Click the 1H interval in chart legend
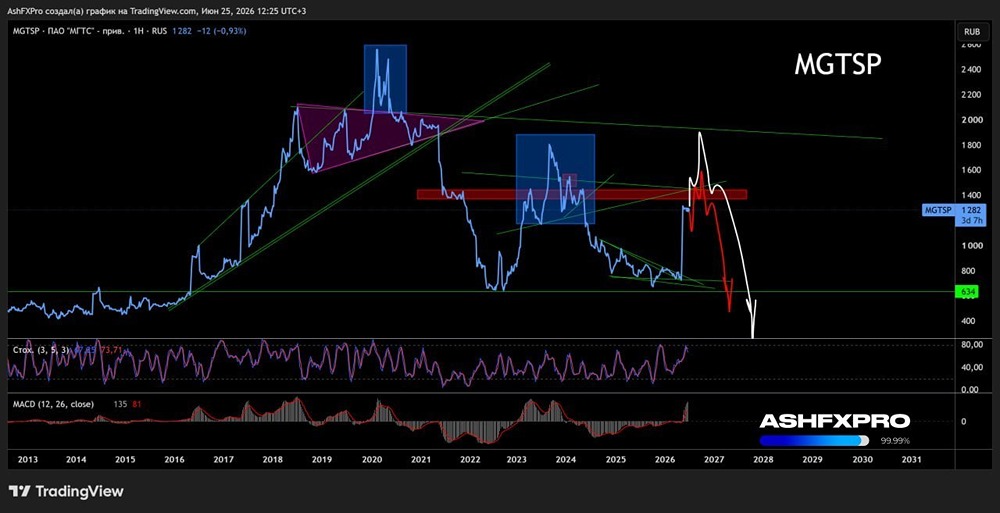The image size is (1000, 513). coord(138,31)
